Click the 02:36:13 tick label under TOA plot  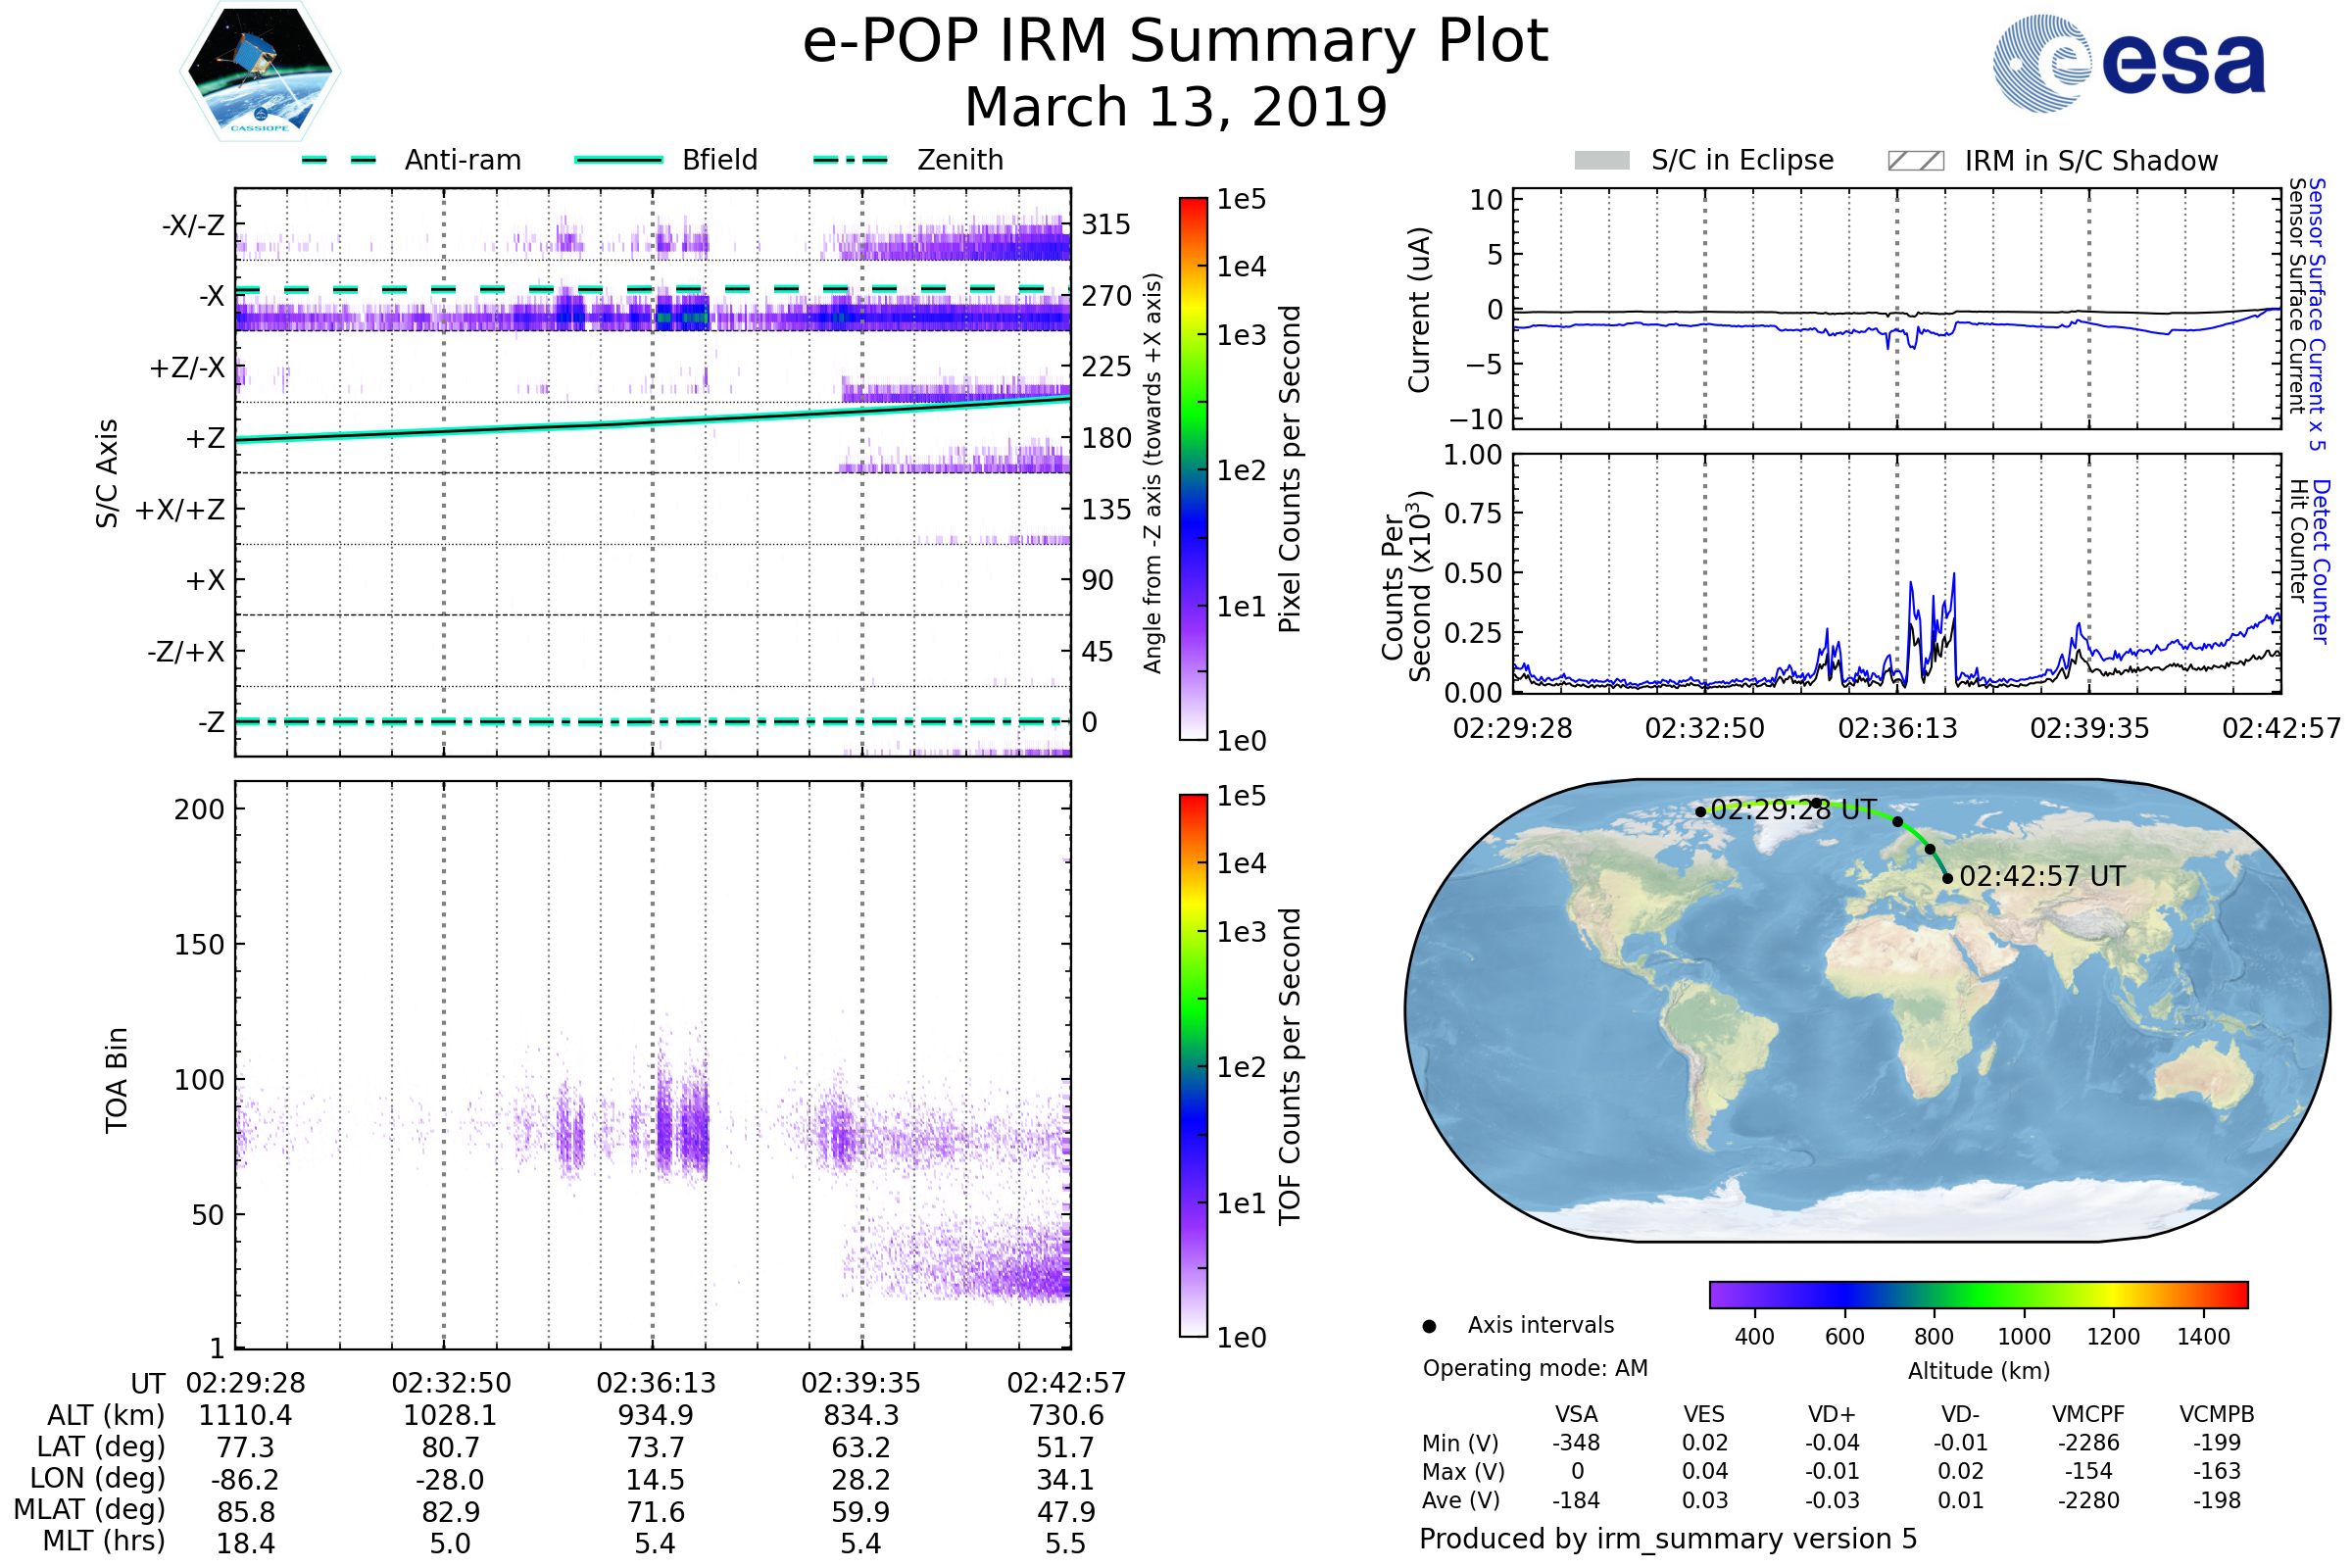[x=656, y=1384]
